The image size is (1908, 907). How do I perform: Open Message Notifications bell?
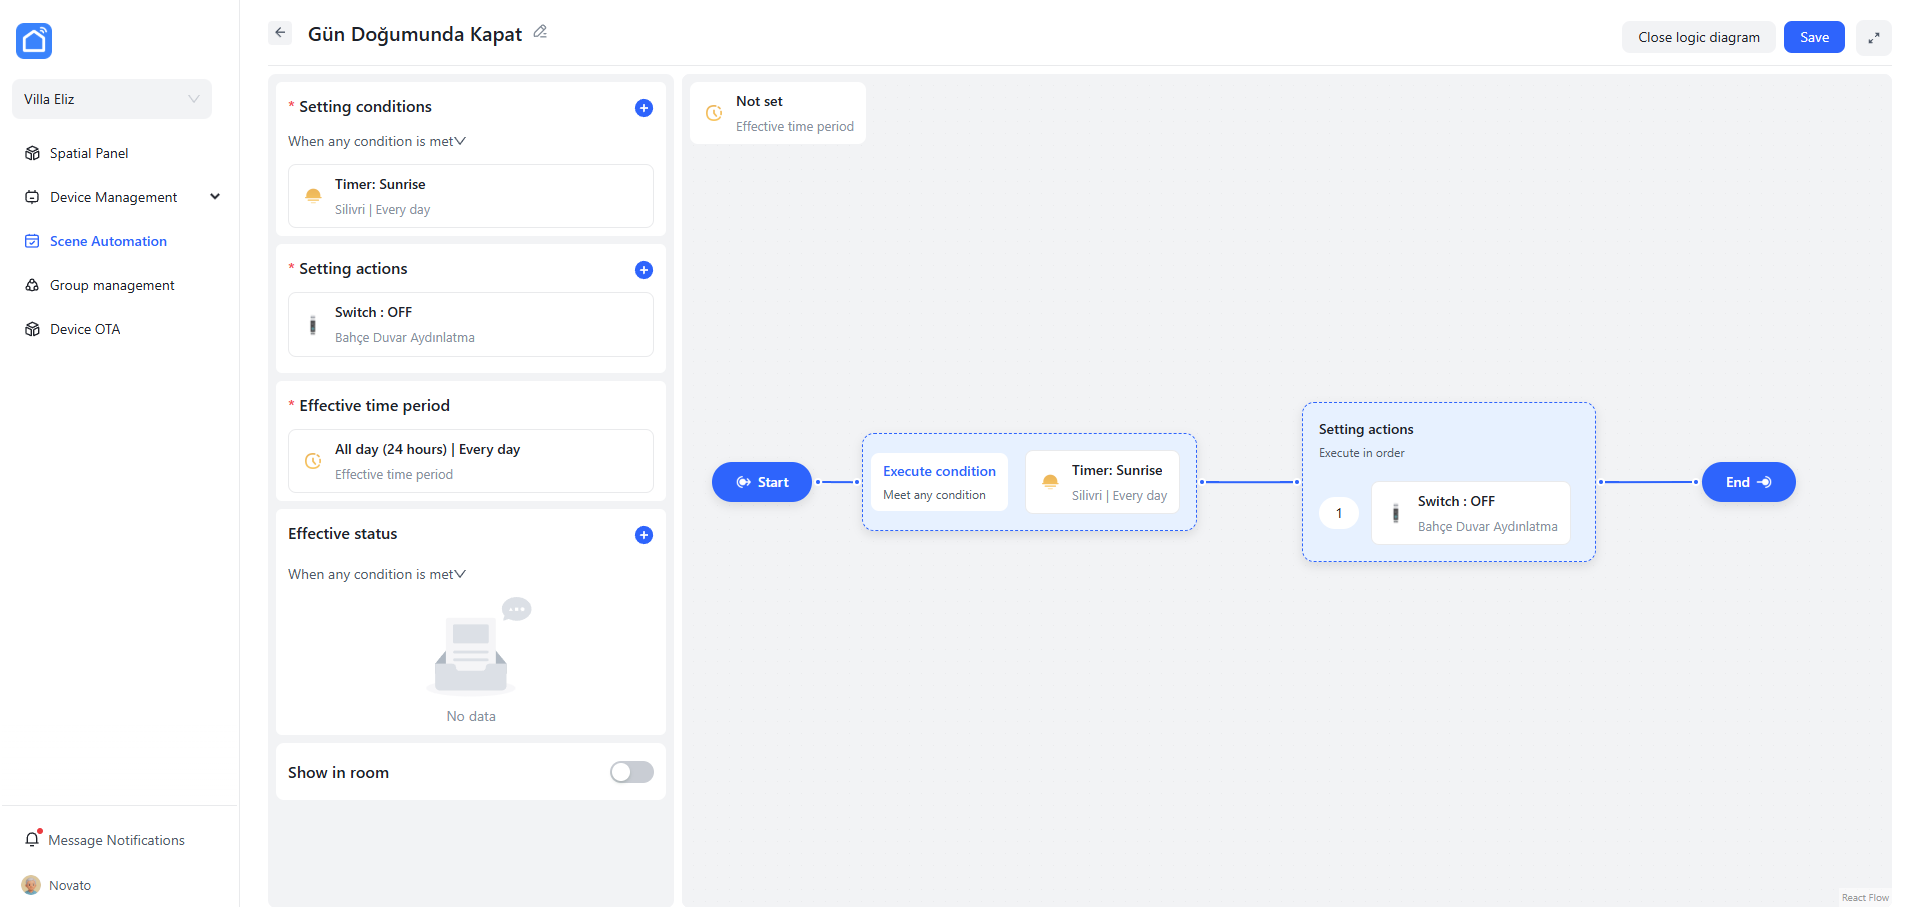(33, 840)
